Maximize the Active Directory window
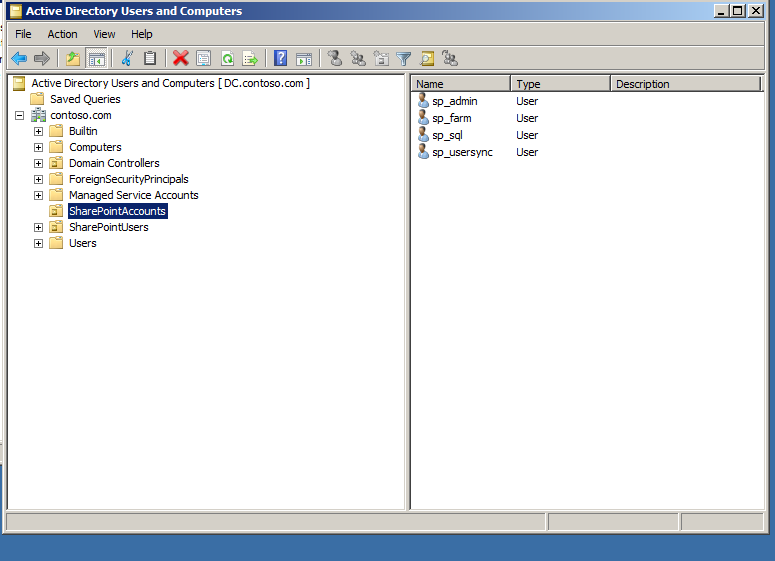 point(738,10)
